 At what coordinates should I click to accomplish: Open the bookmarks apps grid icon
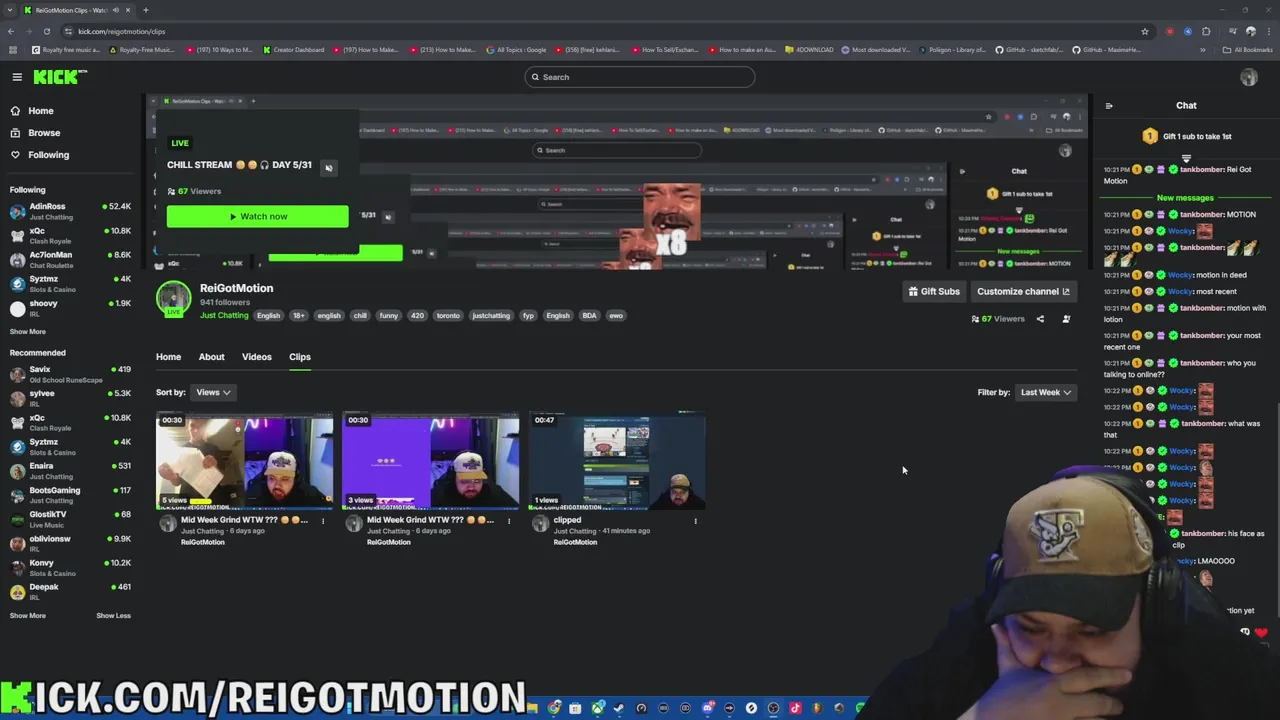click(x=12, y=50)
